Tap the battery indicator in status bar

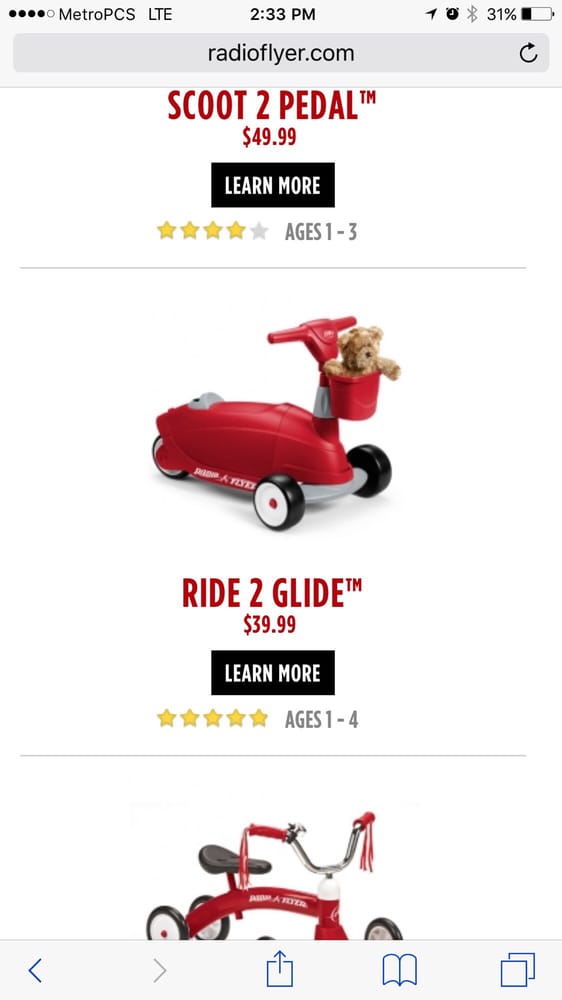click(x=537, y=14)
